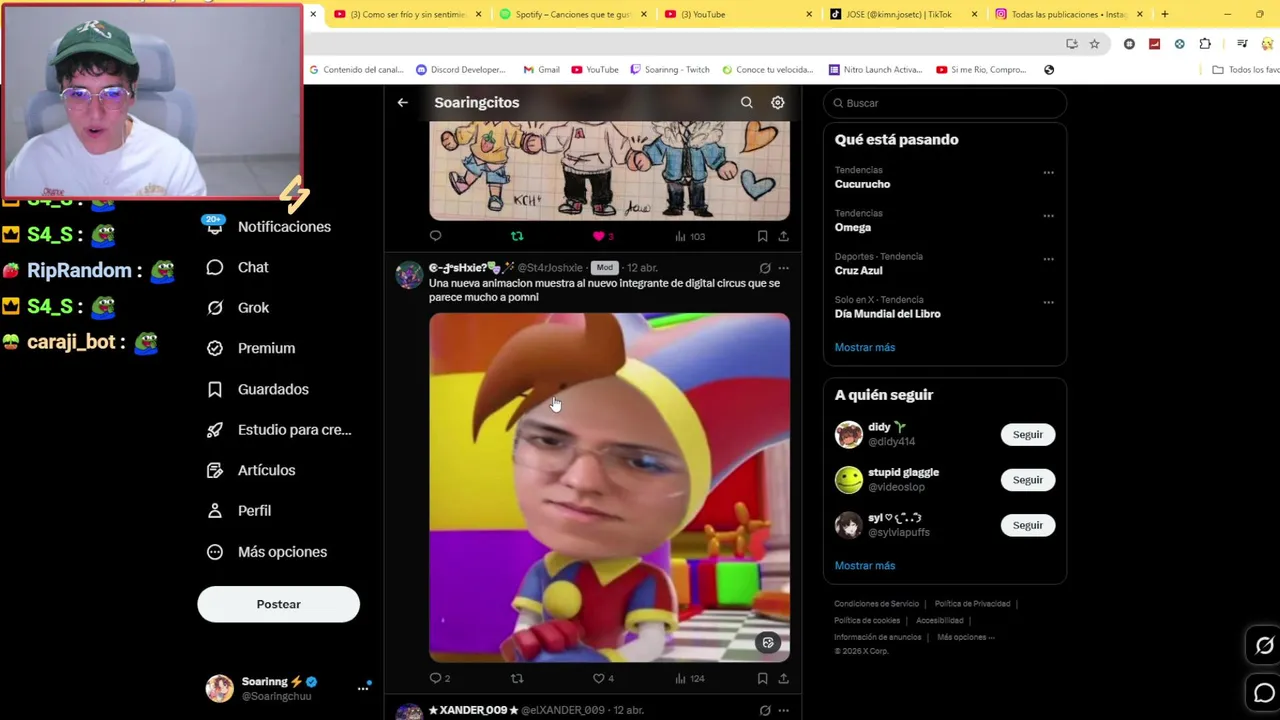This screenshot has width=1280, height=720.
Task: Follow the didy account
Action: pyautogui.click(x=1027, y=435)
